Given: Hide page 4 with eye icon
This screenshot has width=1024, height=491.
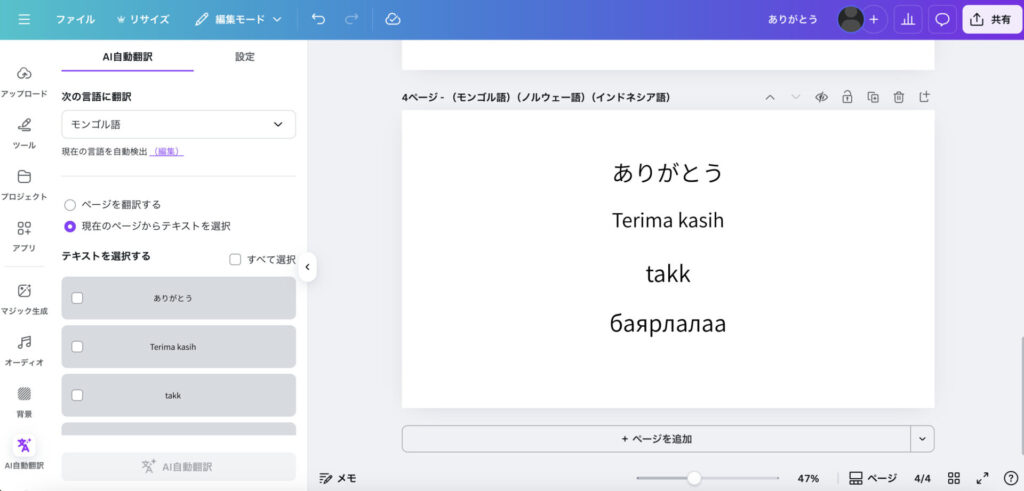Looking at the screenshot, I should [821, 97].
